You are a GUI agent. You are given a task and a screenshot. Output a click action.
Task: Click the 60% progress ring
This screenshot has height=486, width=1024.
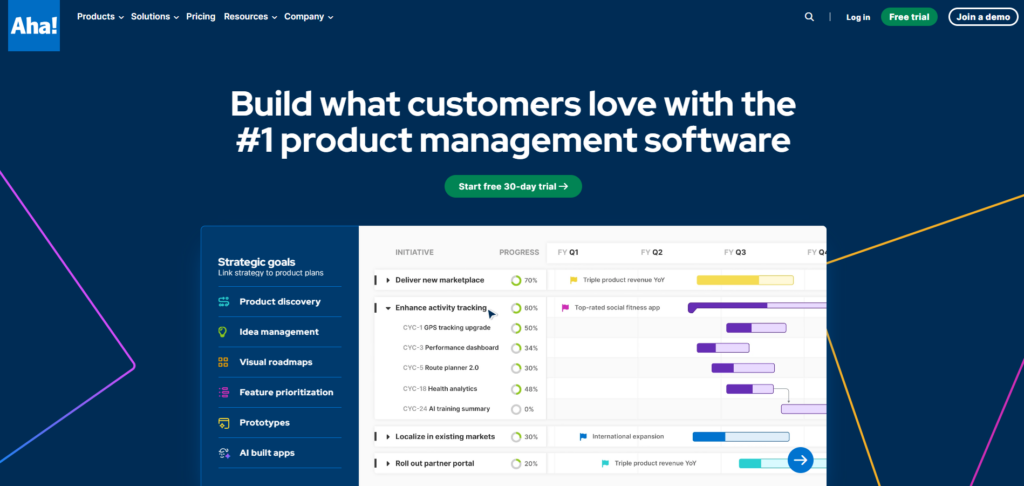pos(516,308)
